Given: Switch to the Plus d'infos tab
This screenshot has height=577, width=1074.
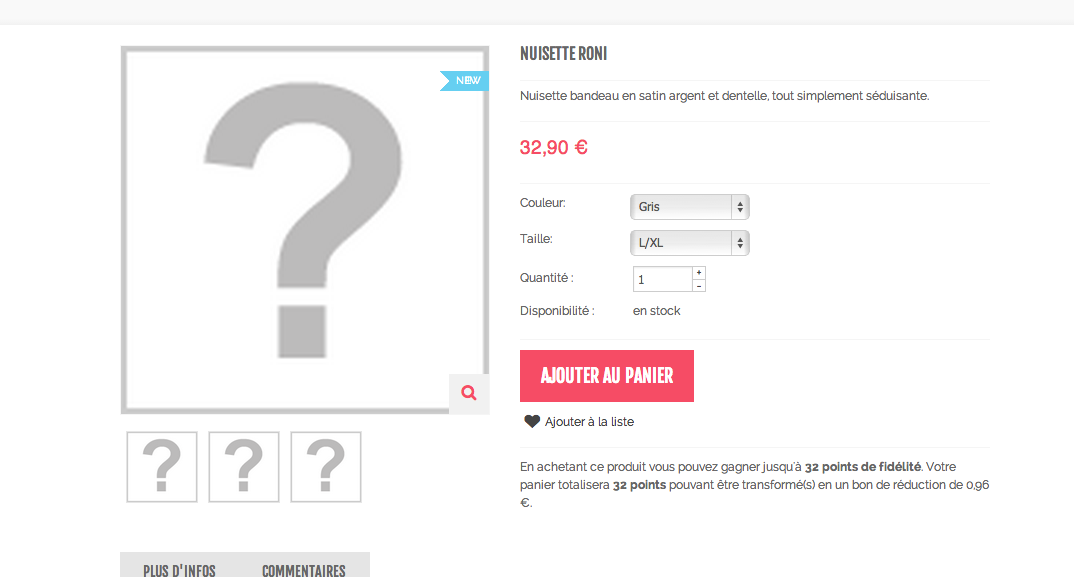Looking at the screenshot, I should coord(179,569).
